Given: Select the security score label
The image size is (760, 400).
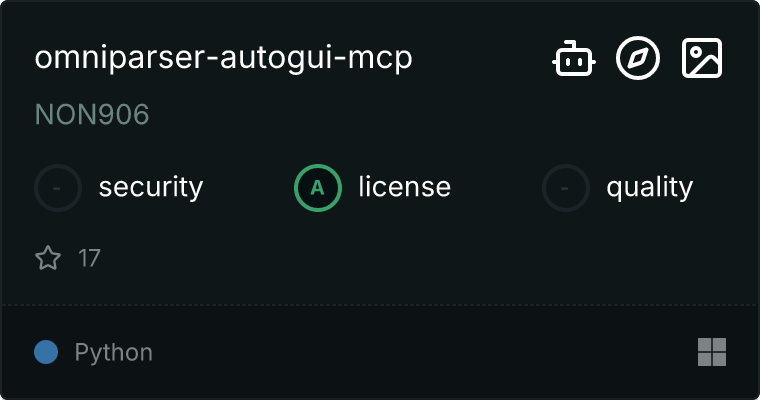Looking at the screenshot, I should pyautogui.click(x=151, y=188).
